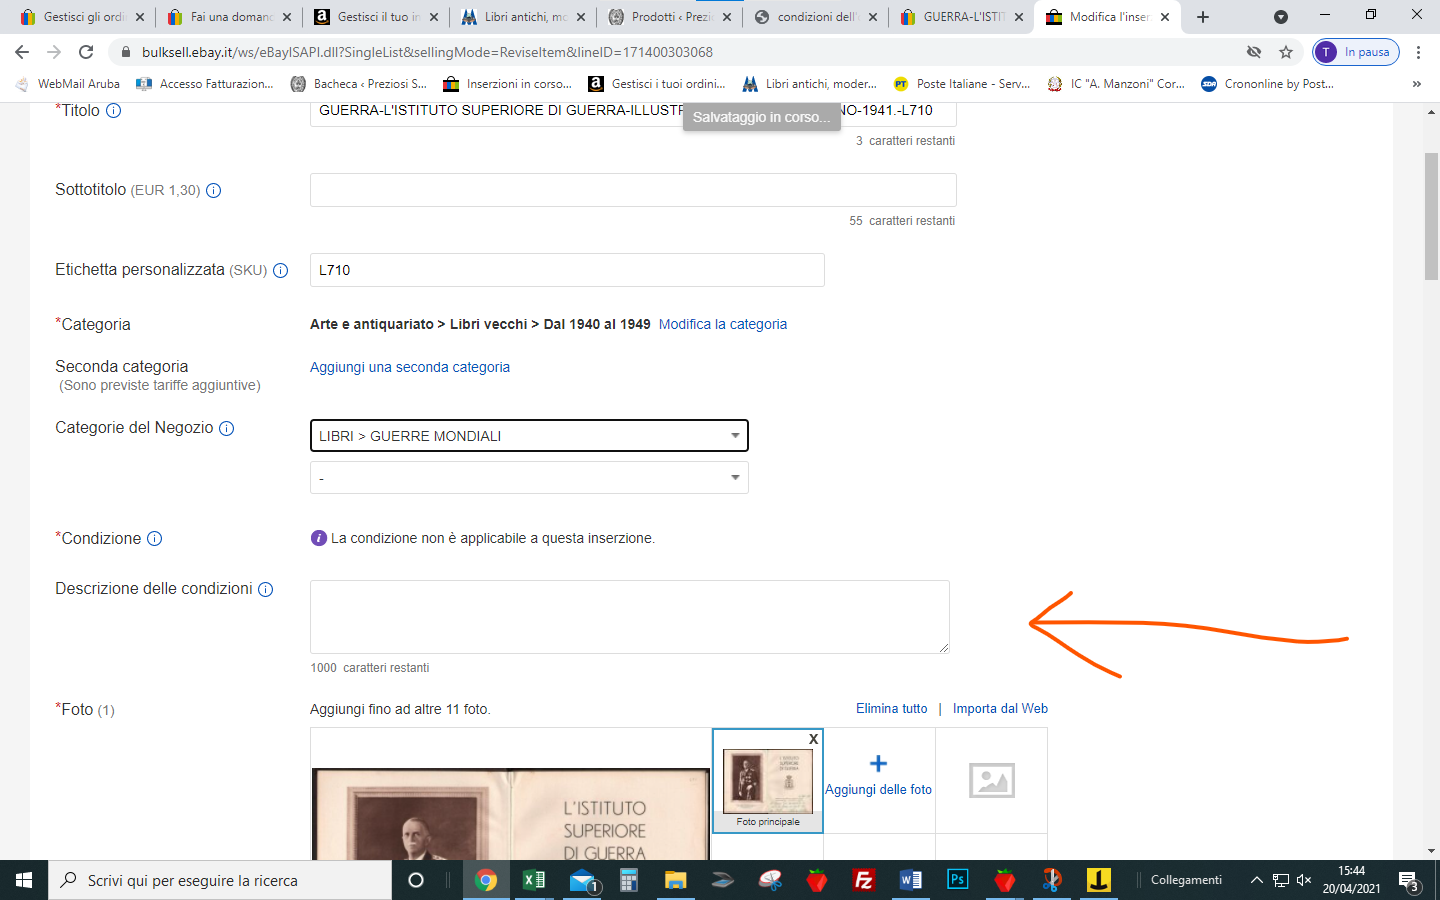Close the Modifica l'inserzione tab
The height and width of the screenshot is (900, 1440).
[x=1165, y=17]
